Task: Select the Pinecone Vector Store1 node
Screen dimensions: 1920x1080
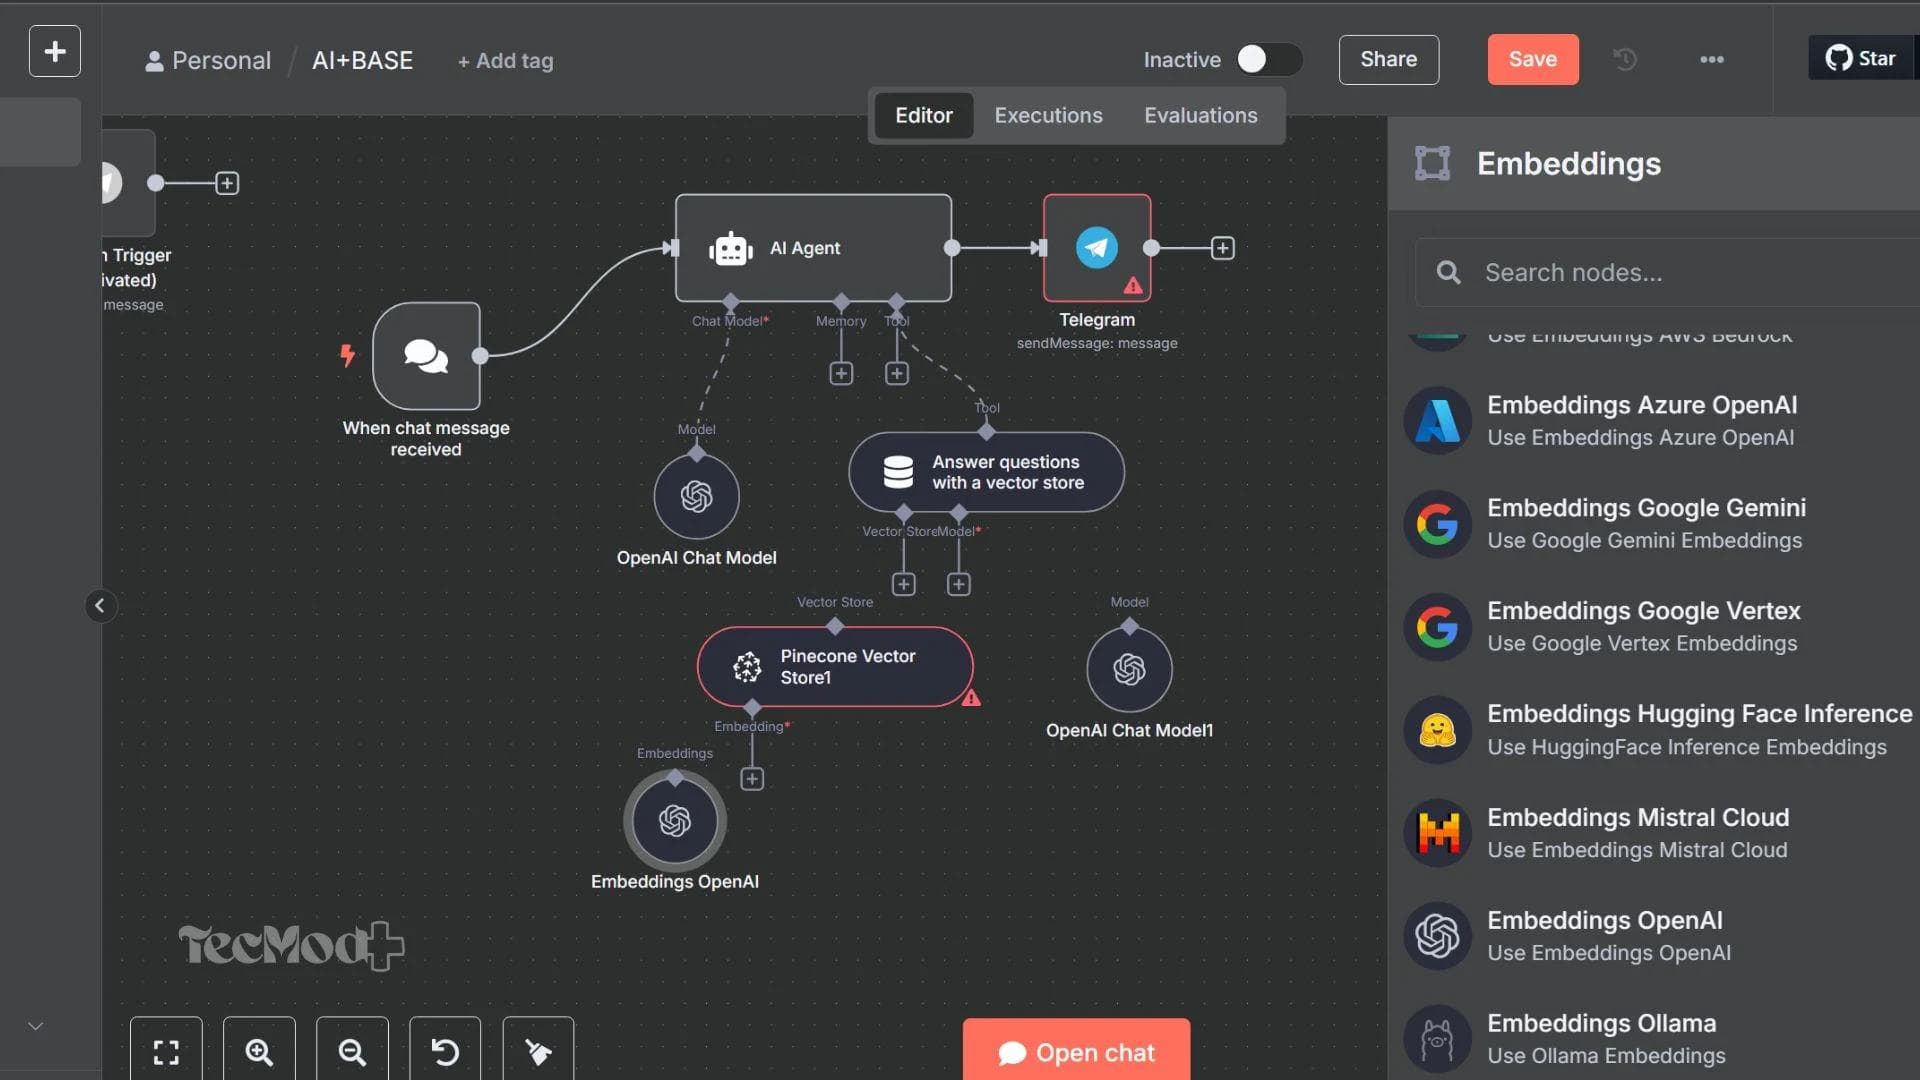Action: 835,666
